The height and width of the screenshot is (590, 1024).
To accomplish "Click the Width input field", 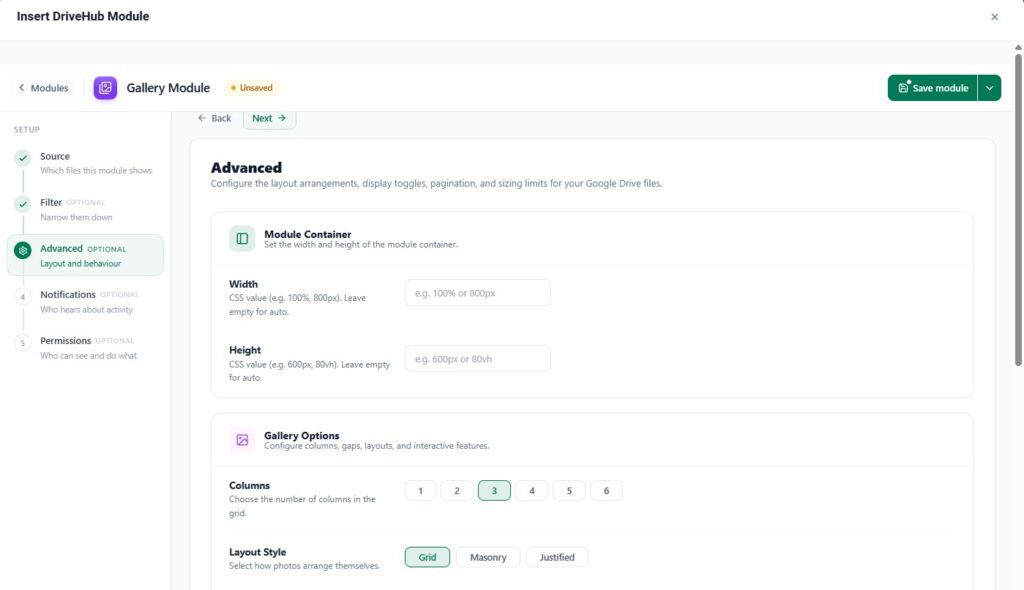I will pyautogui.click(x=477, y=293).
